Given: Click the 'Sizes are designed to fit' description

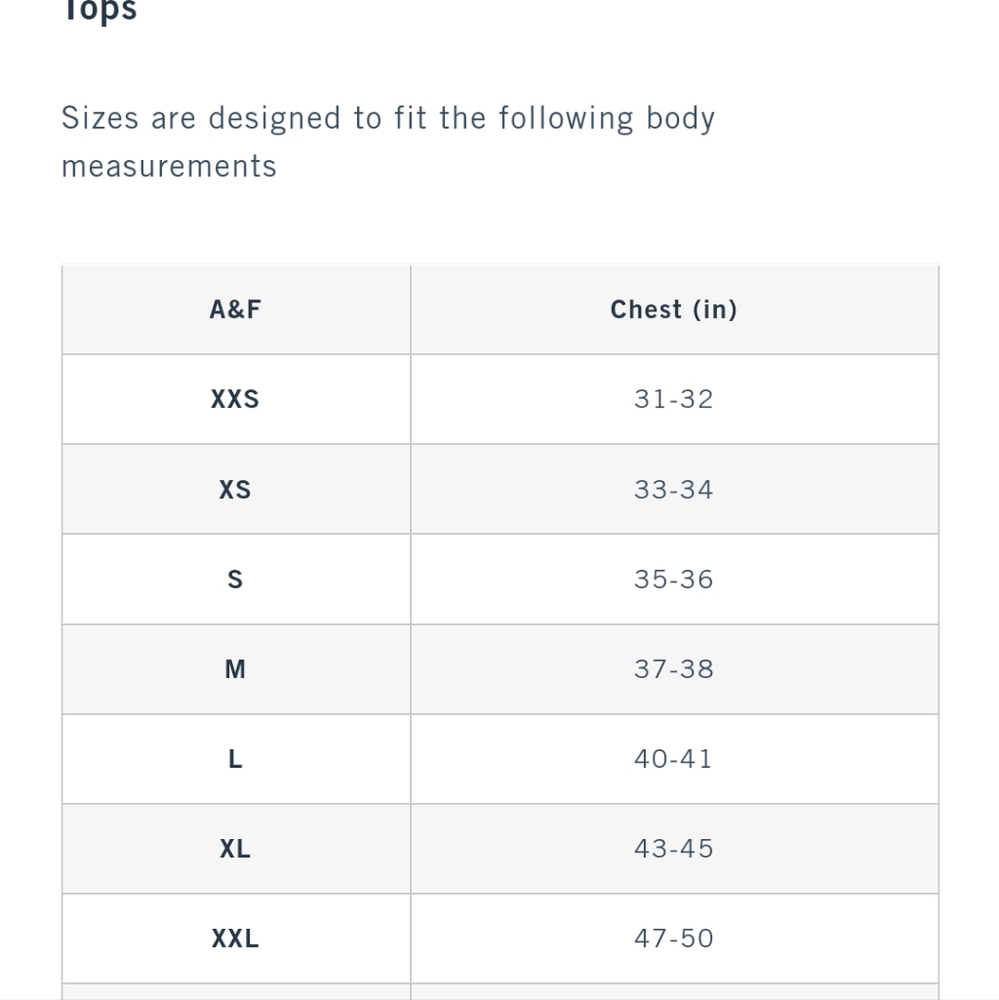Looking at the screenshot, I should [388, 142].
